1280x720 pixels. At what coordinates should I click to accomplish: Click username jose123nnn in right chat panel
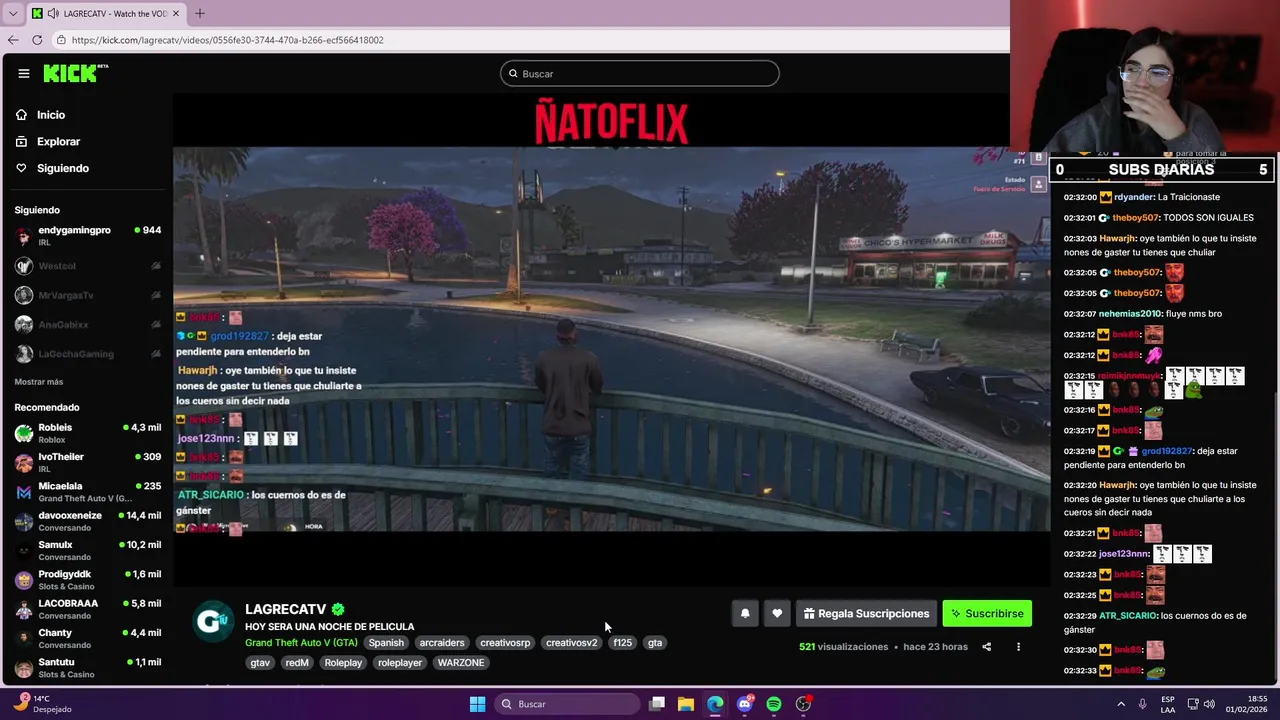coord(1124,554)
